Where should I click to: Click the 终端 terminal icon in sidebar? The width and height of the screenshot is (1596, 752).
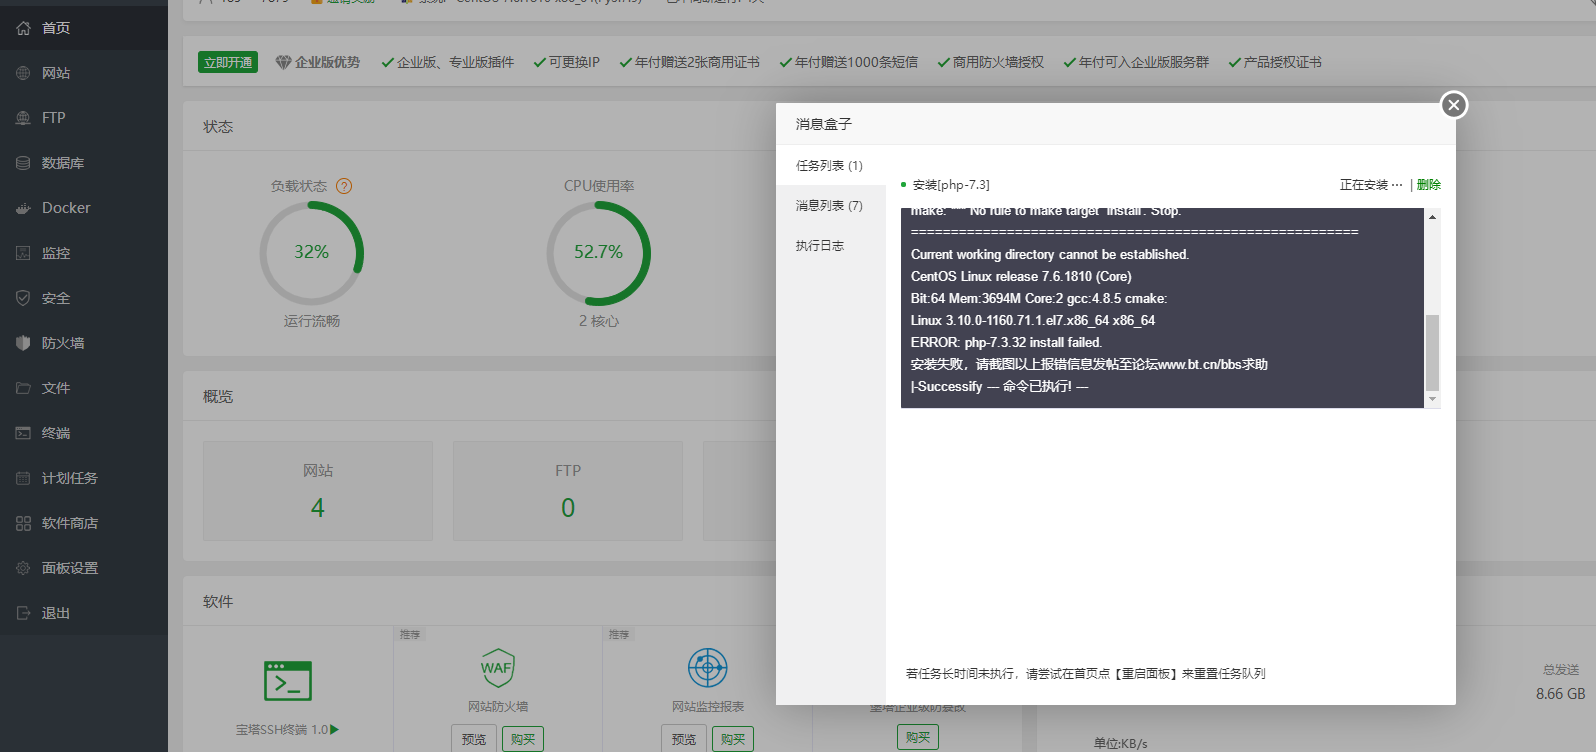24,433
